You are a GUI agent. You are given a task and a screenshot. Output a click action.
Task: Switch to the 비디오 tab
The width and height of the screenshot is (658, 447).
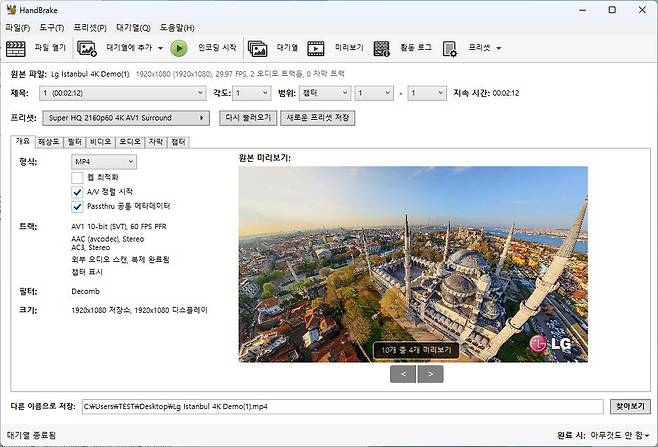click(x=100, y=142)
